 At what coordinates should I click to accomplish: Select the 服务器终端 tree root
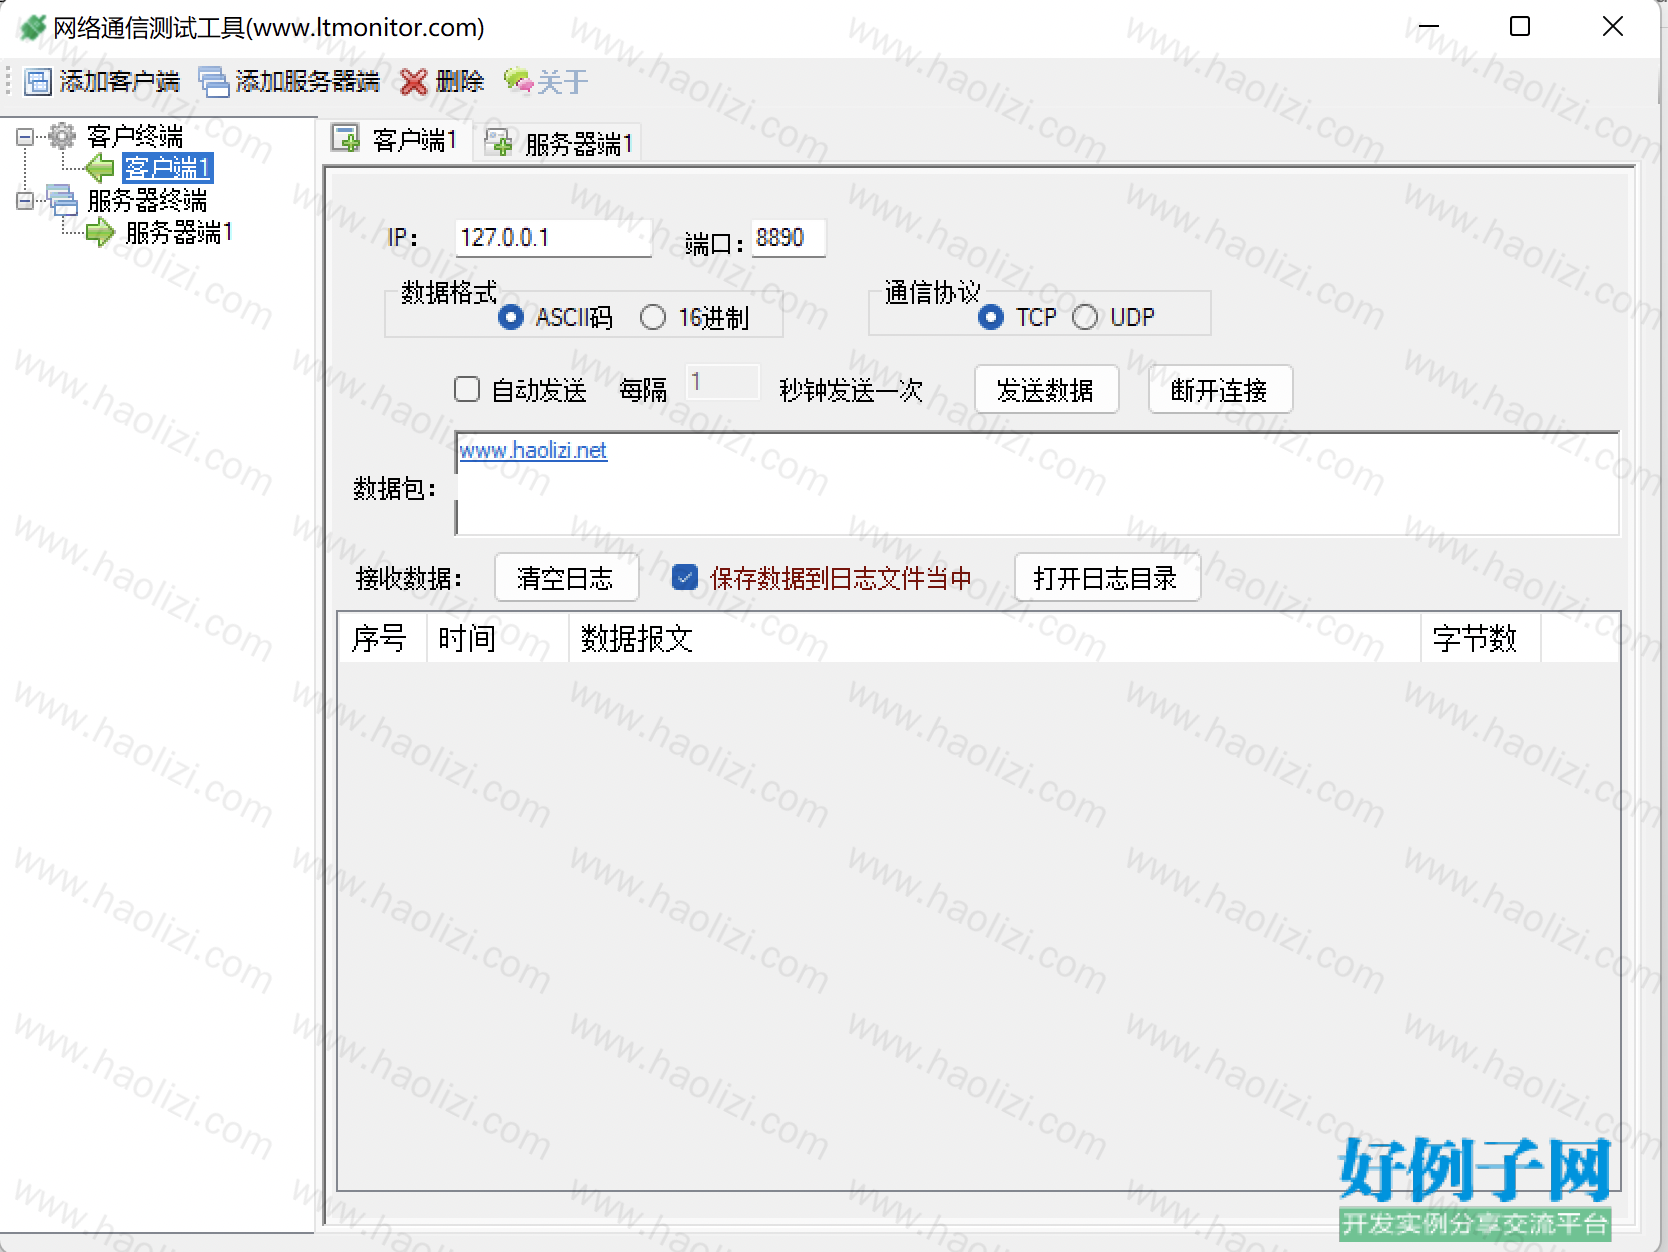click(x=147, y=200)
